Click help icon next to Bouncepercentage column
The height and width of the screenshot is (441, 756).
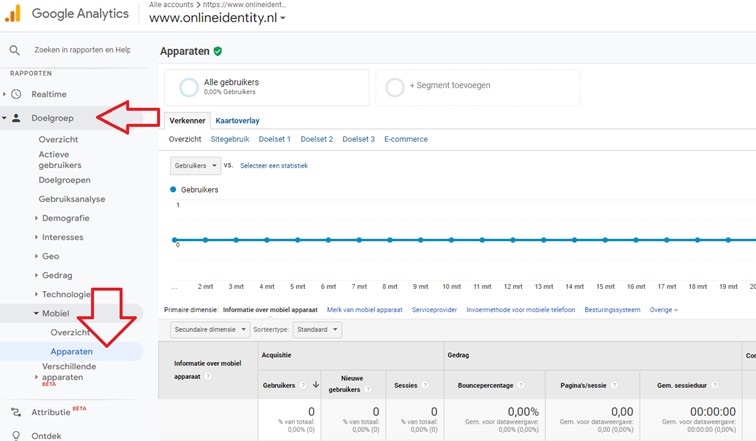point(525,384)
